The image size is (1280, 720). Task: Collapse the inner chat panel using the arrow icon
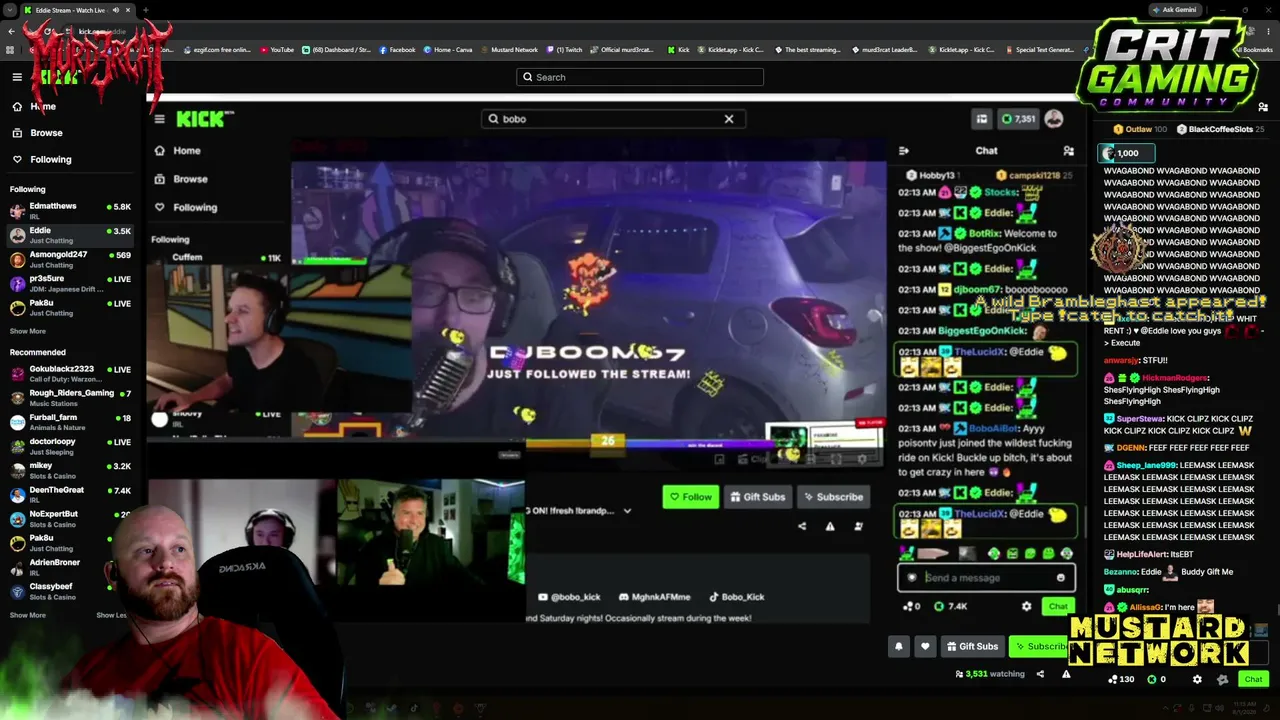pos(904,151)
